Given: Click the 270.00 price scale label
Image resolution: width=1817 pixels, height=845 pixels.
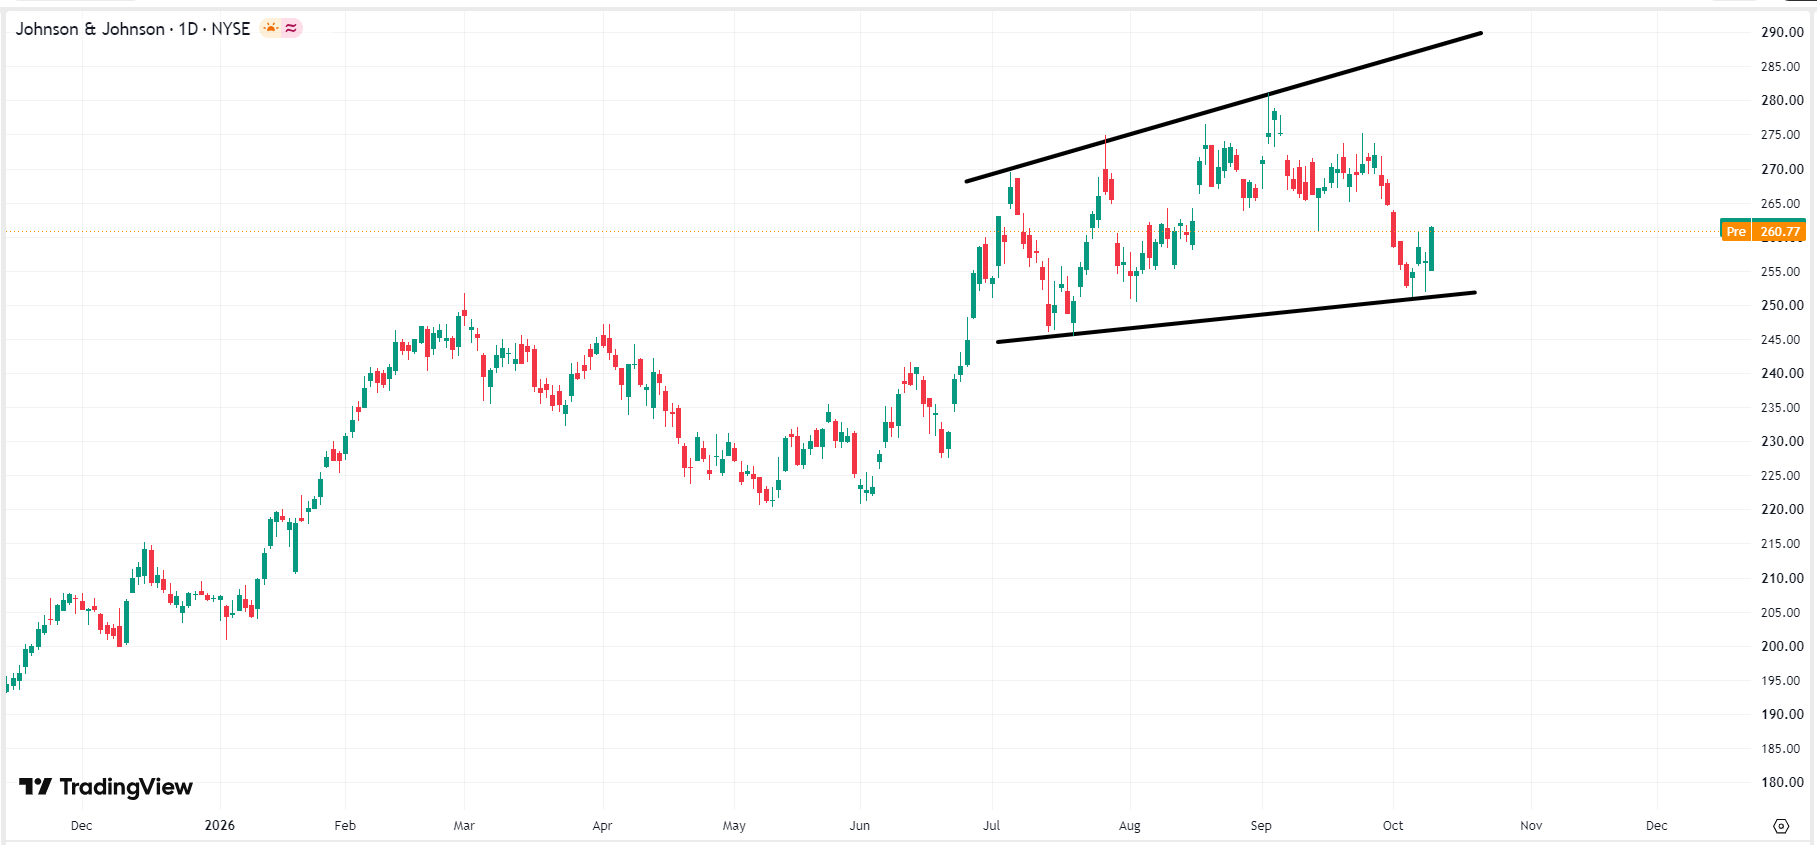Looking at the screenshot, I should tap(1782, 169).
